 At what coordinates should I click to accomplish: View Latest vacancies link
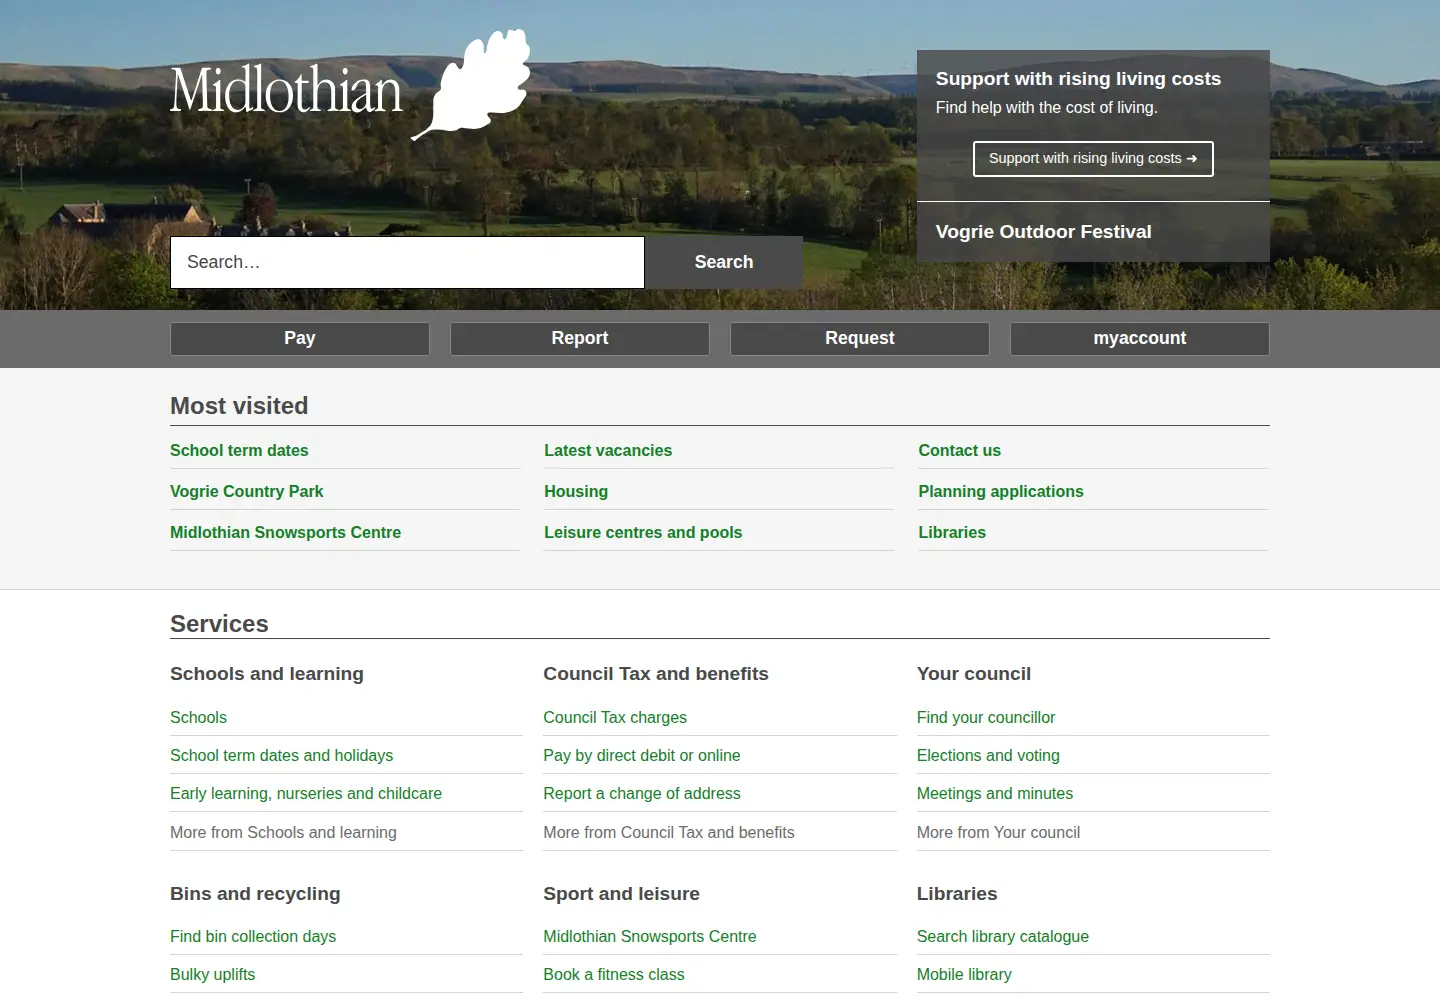point(608,451)
